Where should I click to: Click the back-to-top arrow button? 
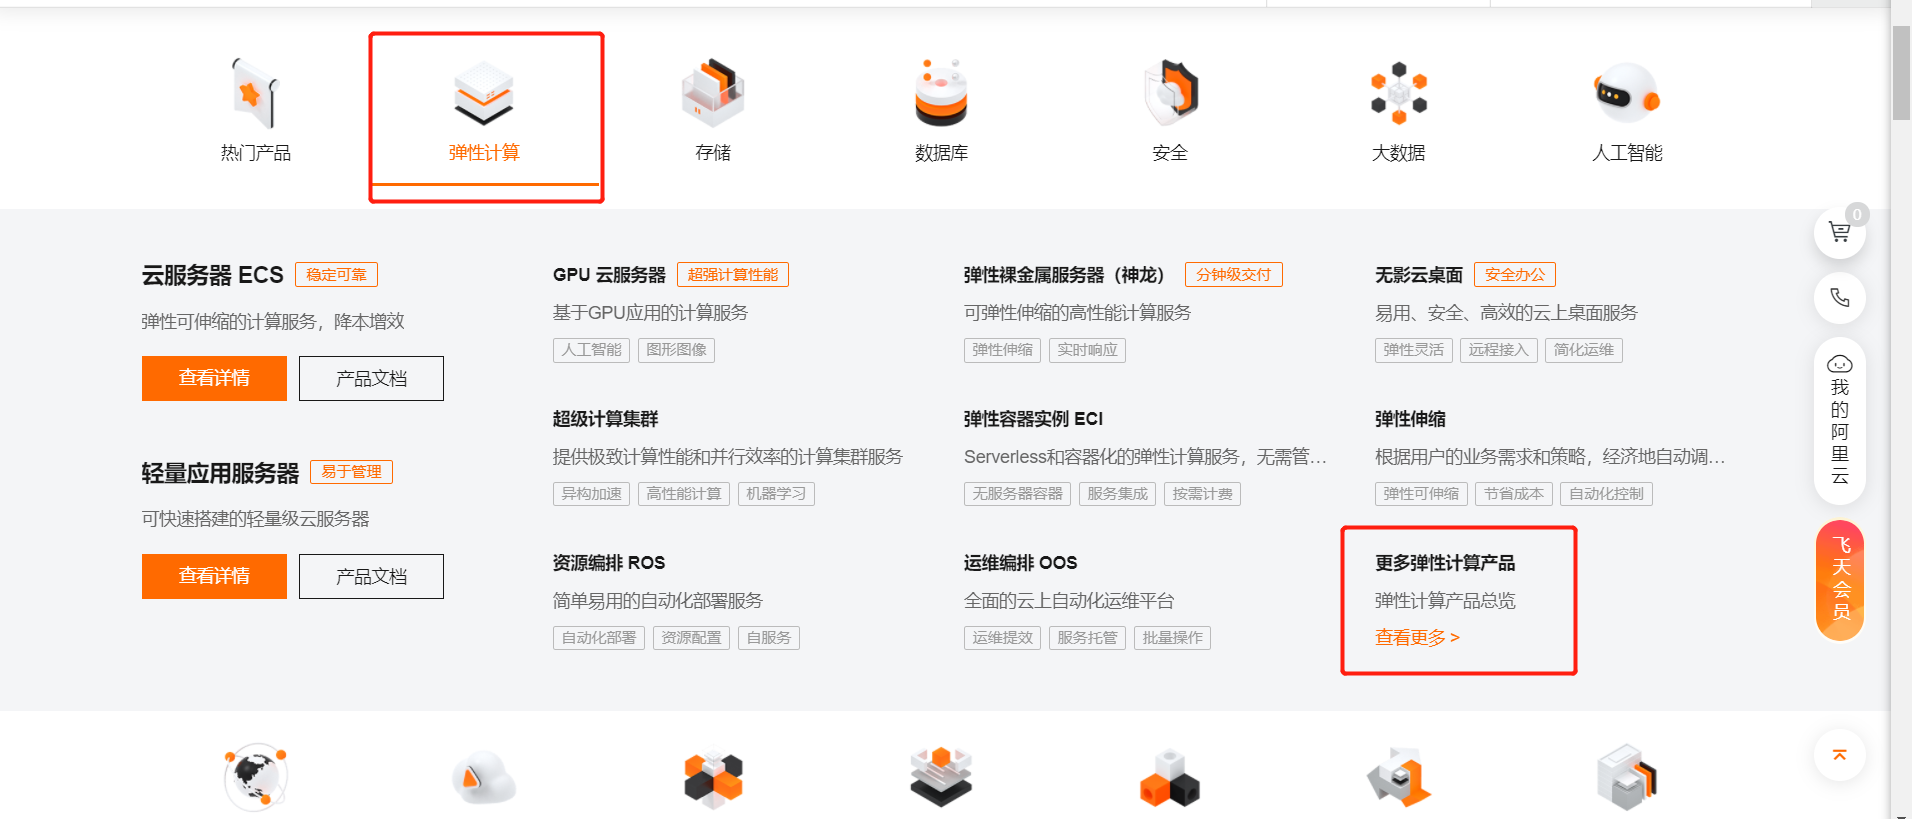click(1839, 756)
